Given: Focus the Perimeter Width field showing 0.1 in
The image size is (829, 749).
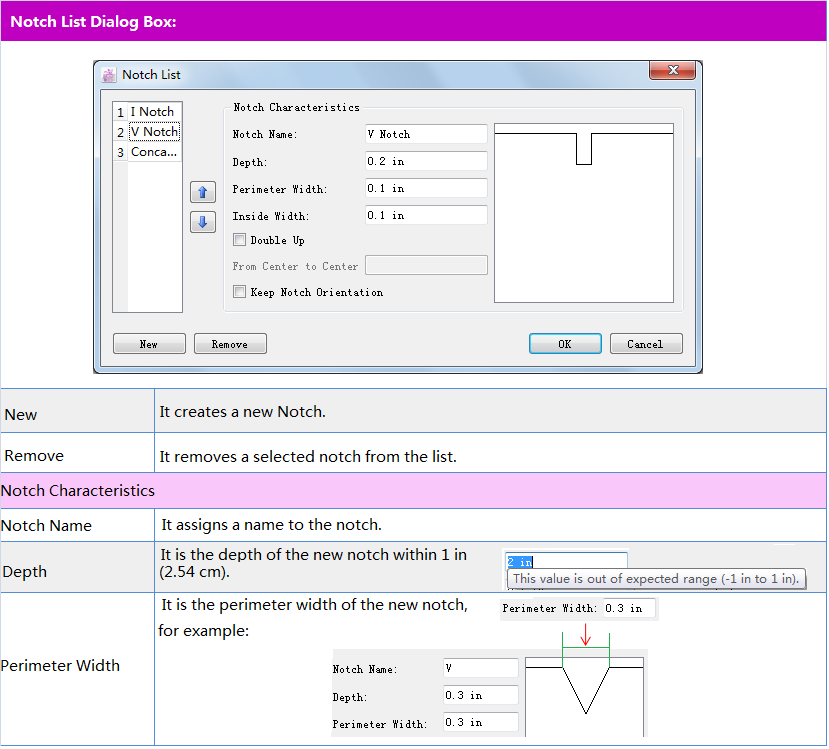Looking at the screenshot, I should (426, 188).
